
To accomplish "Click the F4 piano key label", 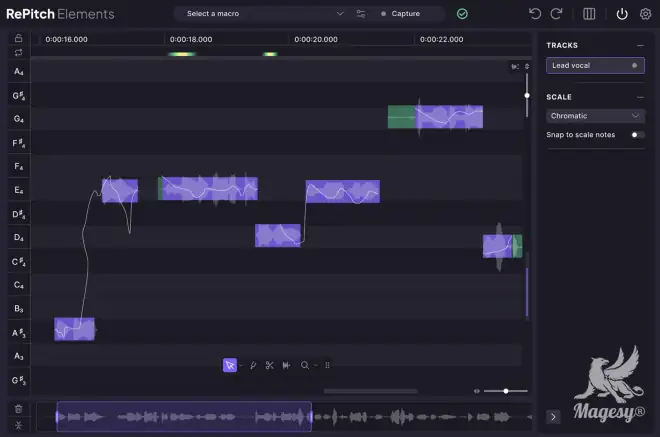I will point(19,166).
